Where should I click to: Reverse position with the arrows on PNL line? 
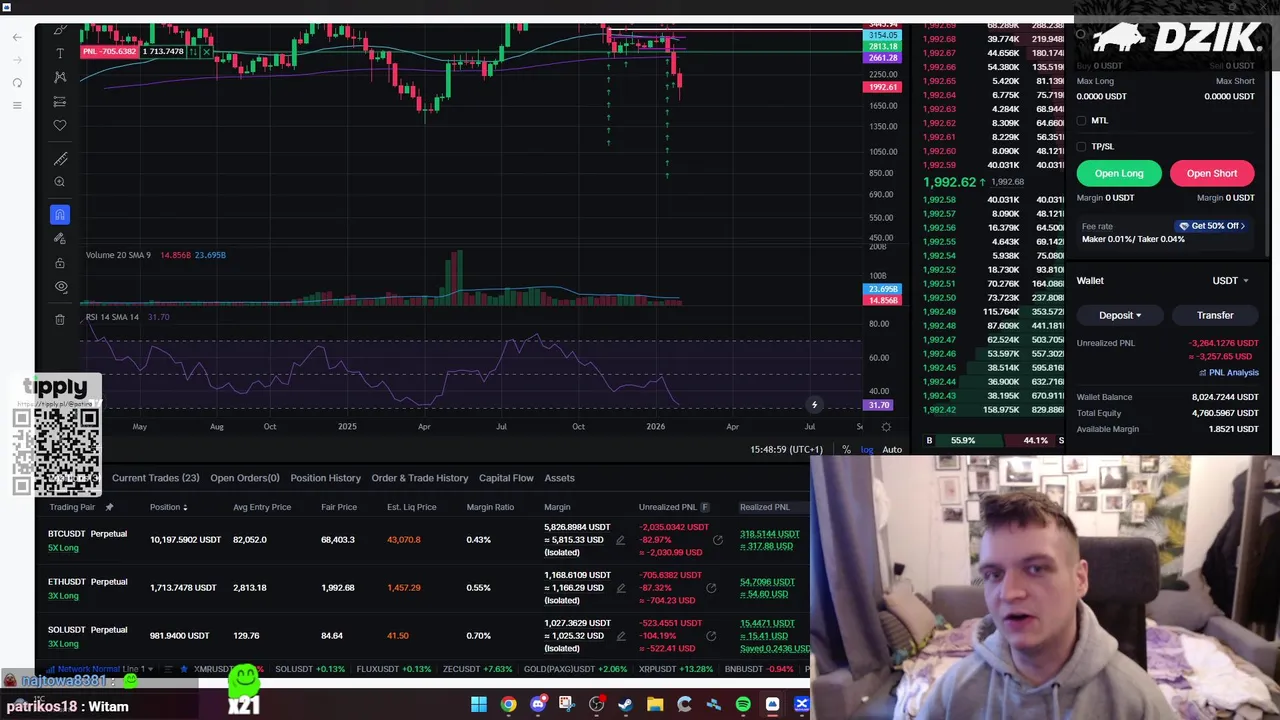click(x=195, y=51)
